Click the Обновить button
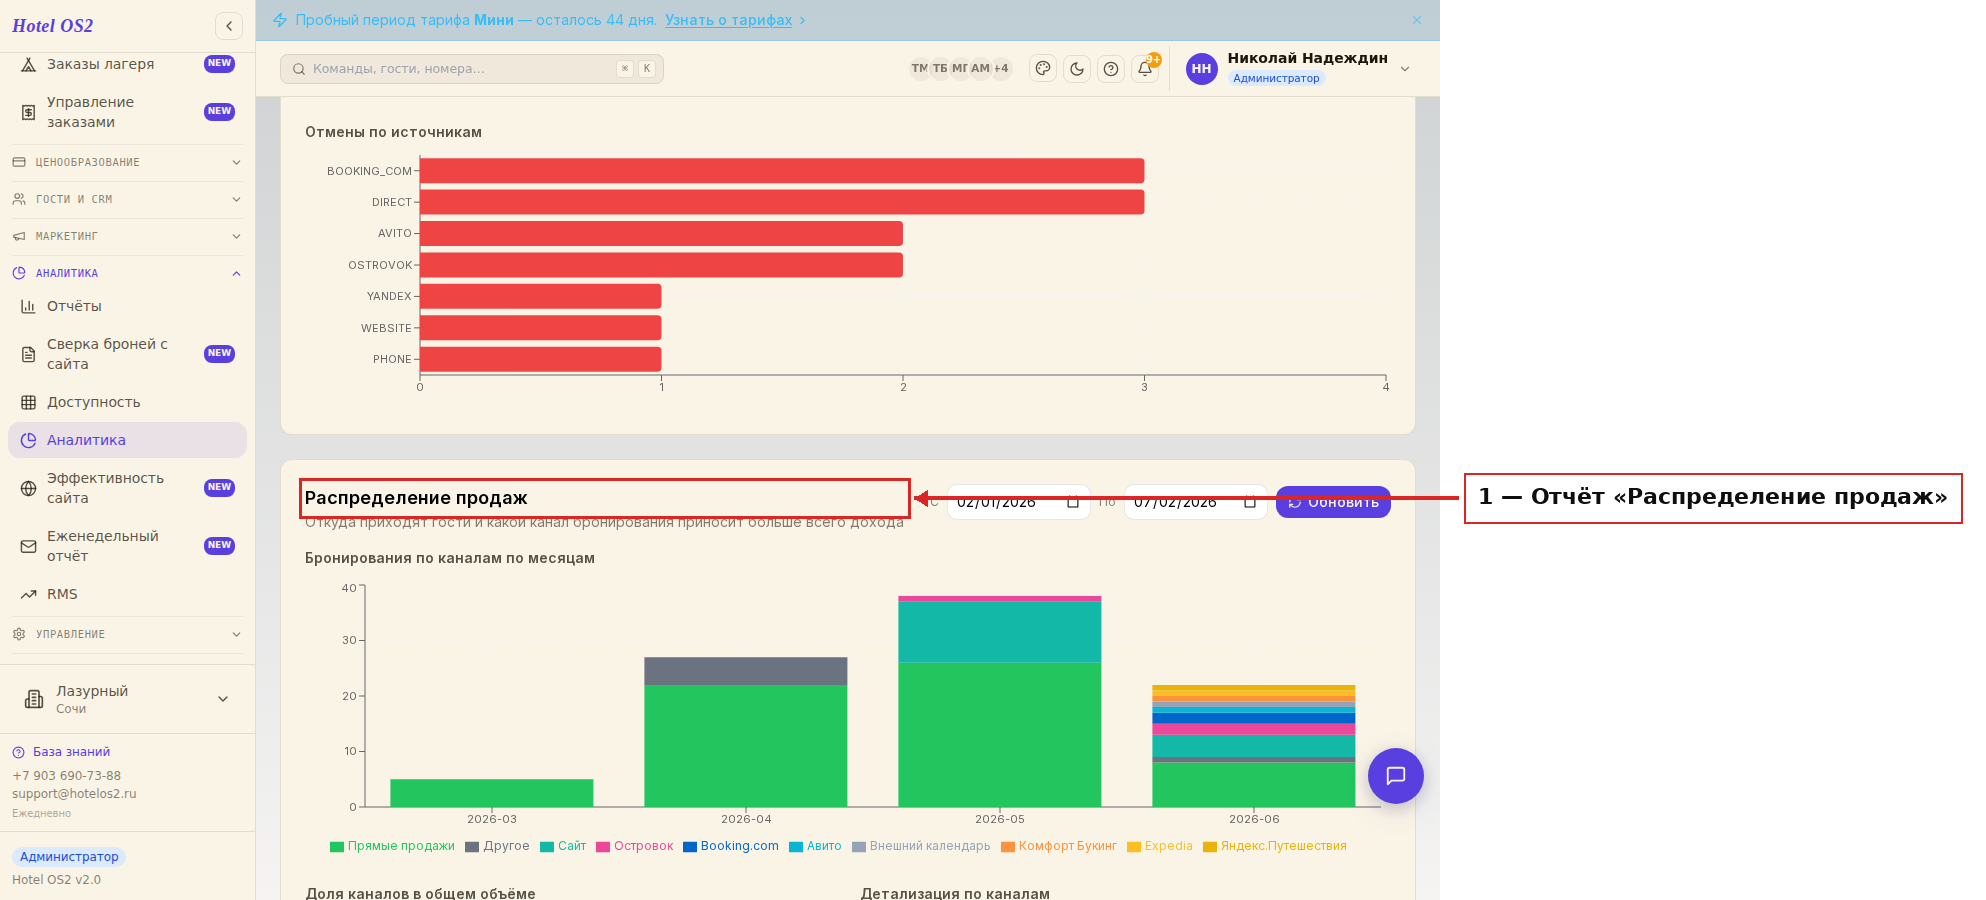Screen dimensions: 1986x900 [x=1333, y=502]
